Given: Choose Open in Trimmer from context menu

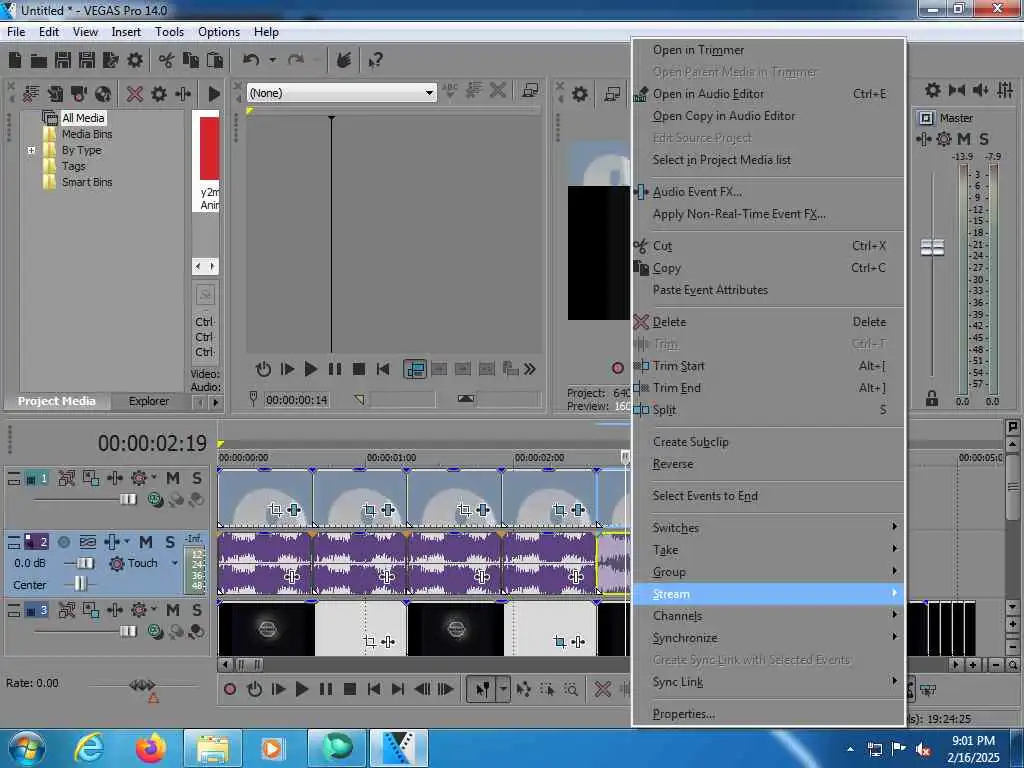Looking at the screenshot, I should pyautogui.click(x=769, y=50).
